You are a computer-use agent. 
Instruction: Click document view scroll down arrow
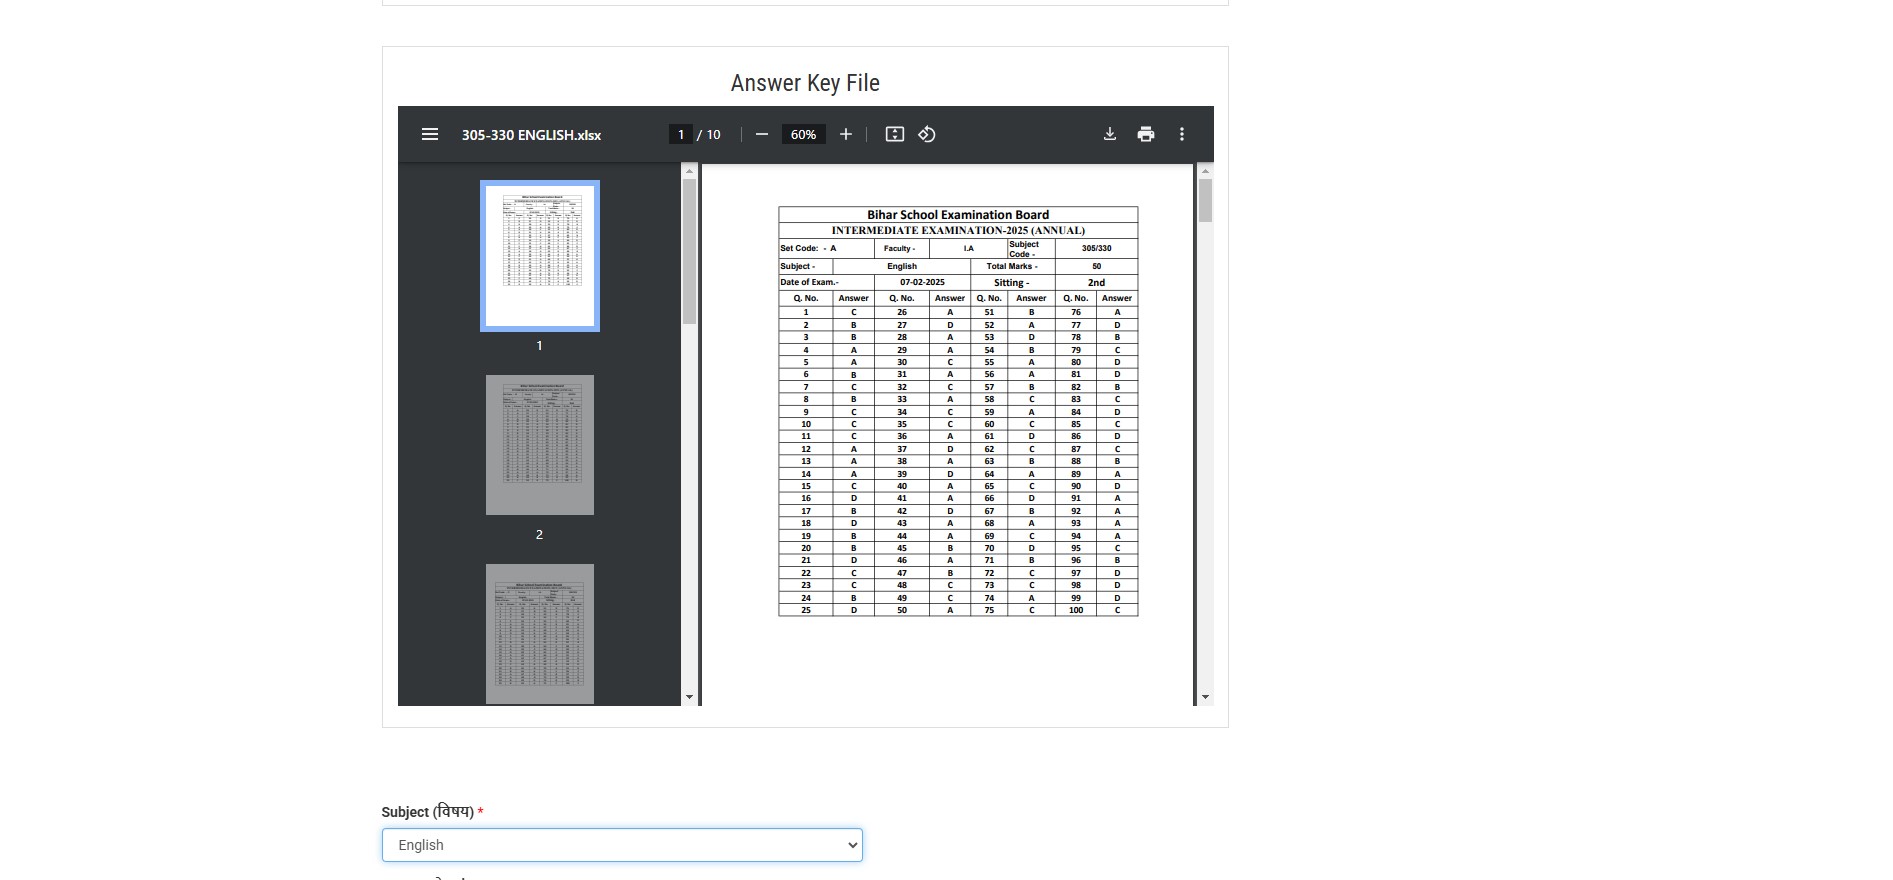pyautogui.click(x=1205, y=697)
